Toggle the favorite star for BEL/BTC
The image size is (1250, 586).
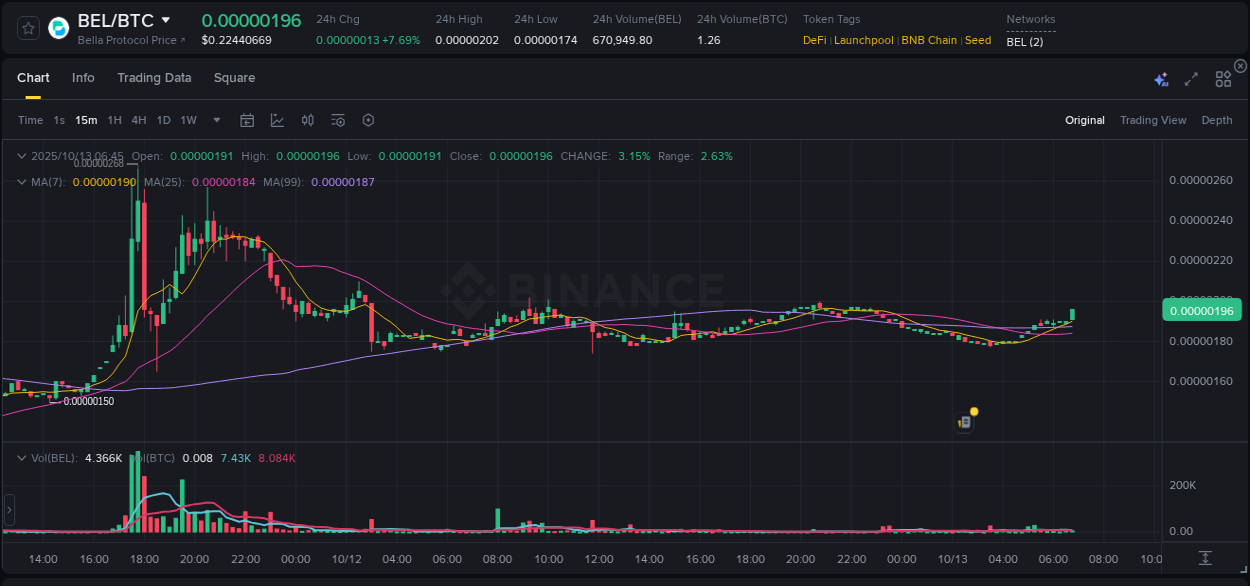(27, 27)
